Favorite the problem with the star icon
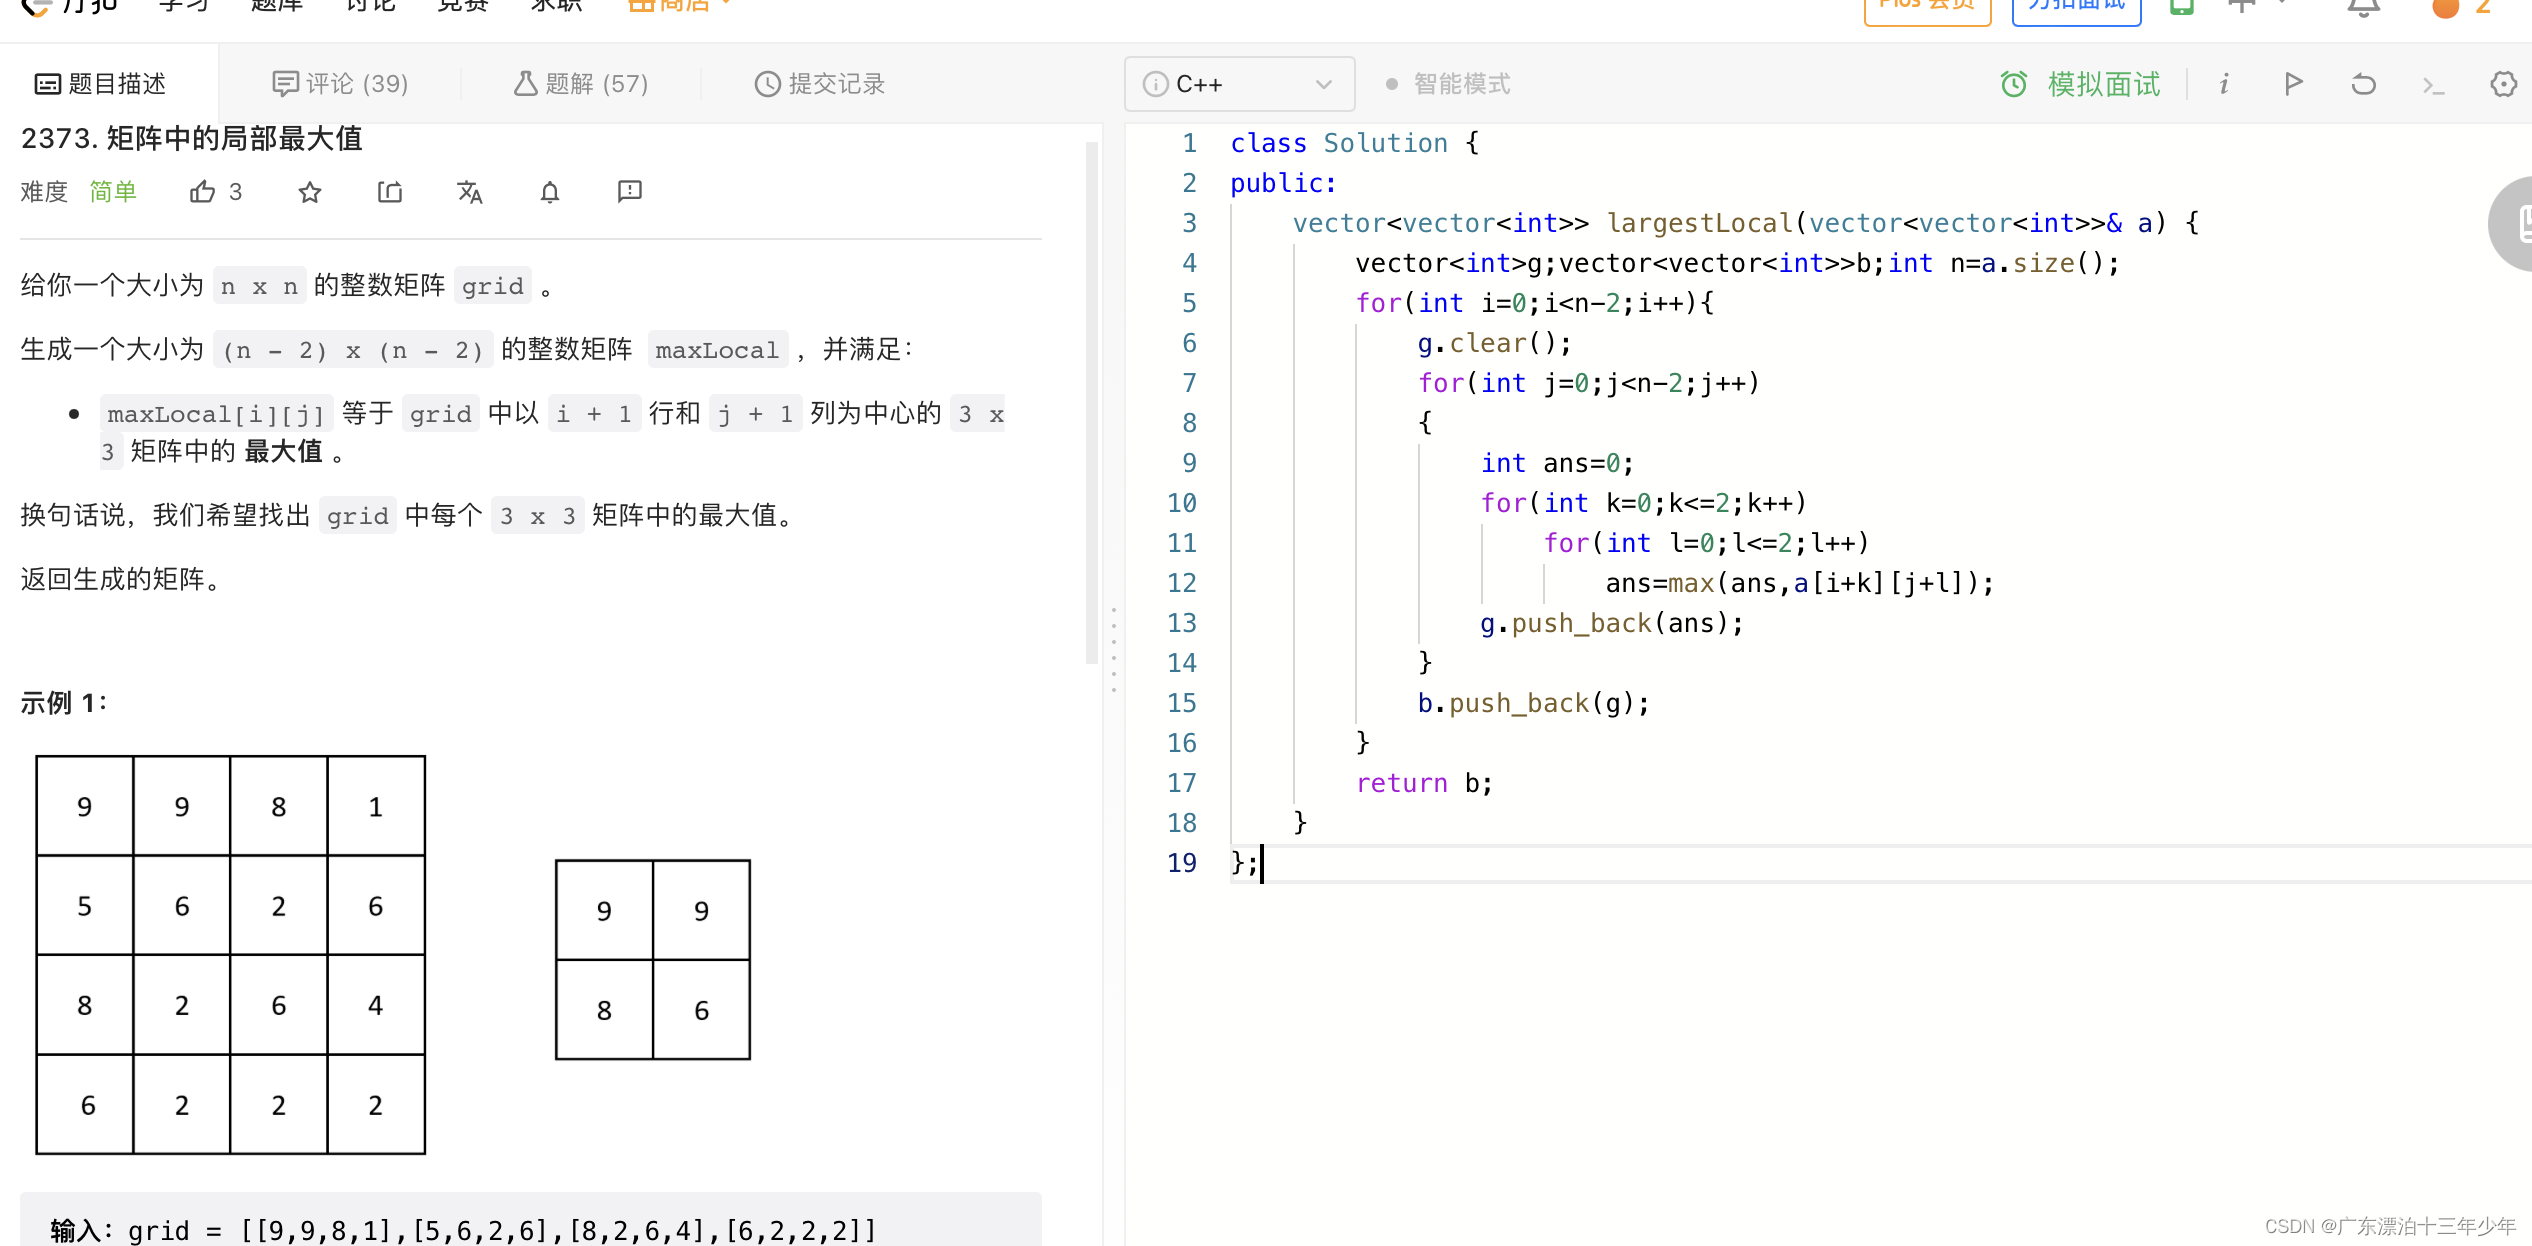This screenshot has width=2532, height=1246. (x=310, y=191)
